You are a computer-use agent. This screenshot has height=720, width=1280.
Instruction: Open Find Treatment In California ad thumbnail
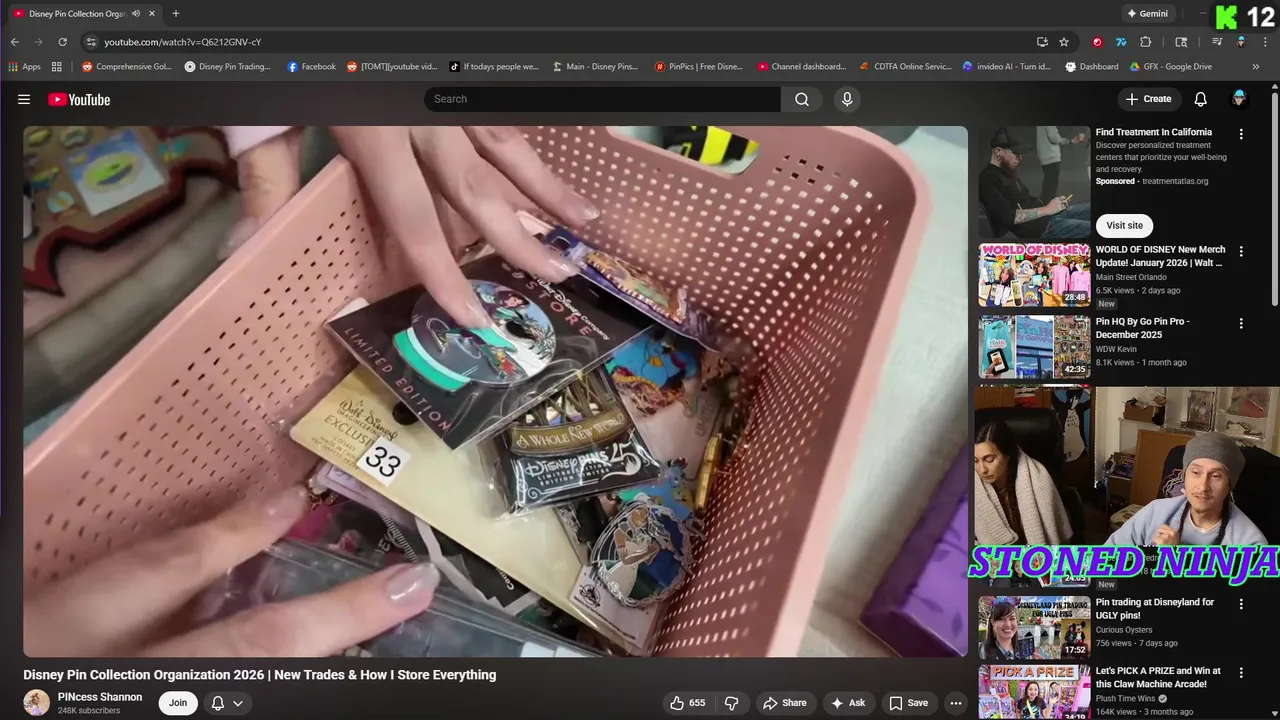coord(1034,182)
